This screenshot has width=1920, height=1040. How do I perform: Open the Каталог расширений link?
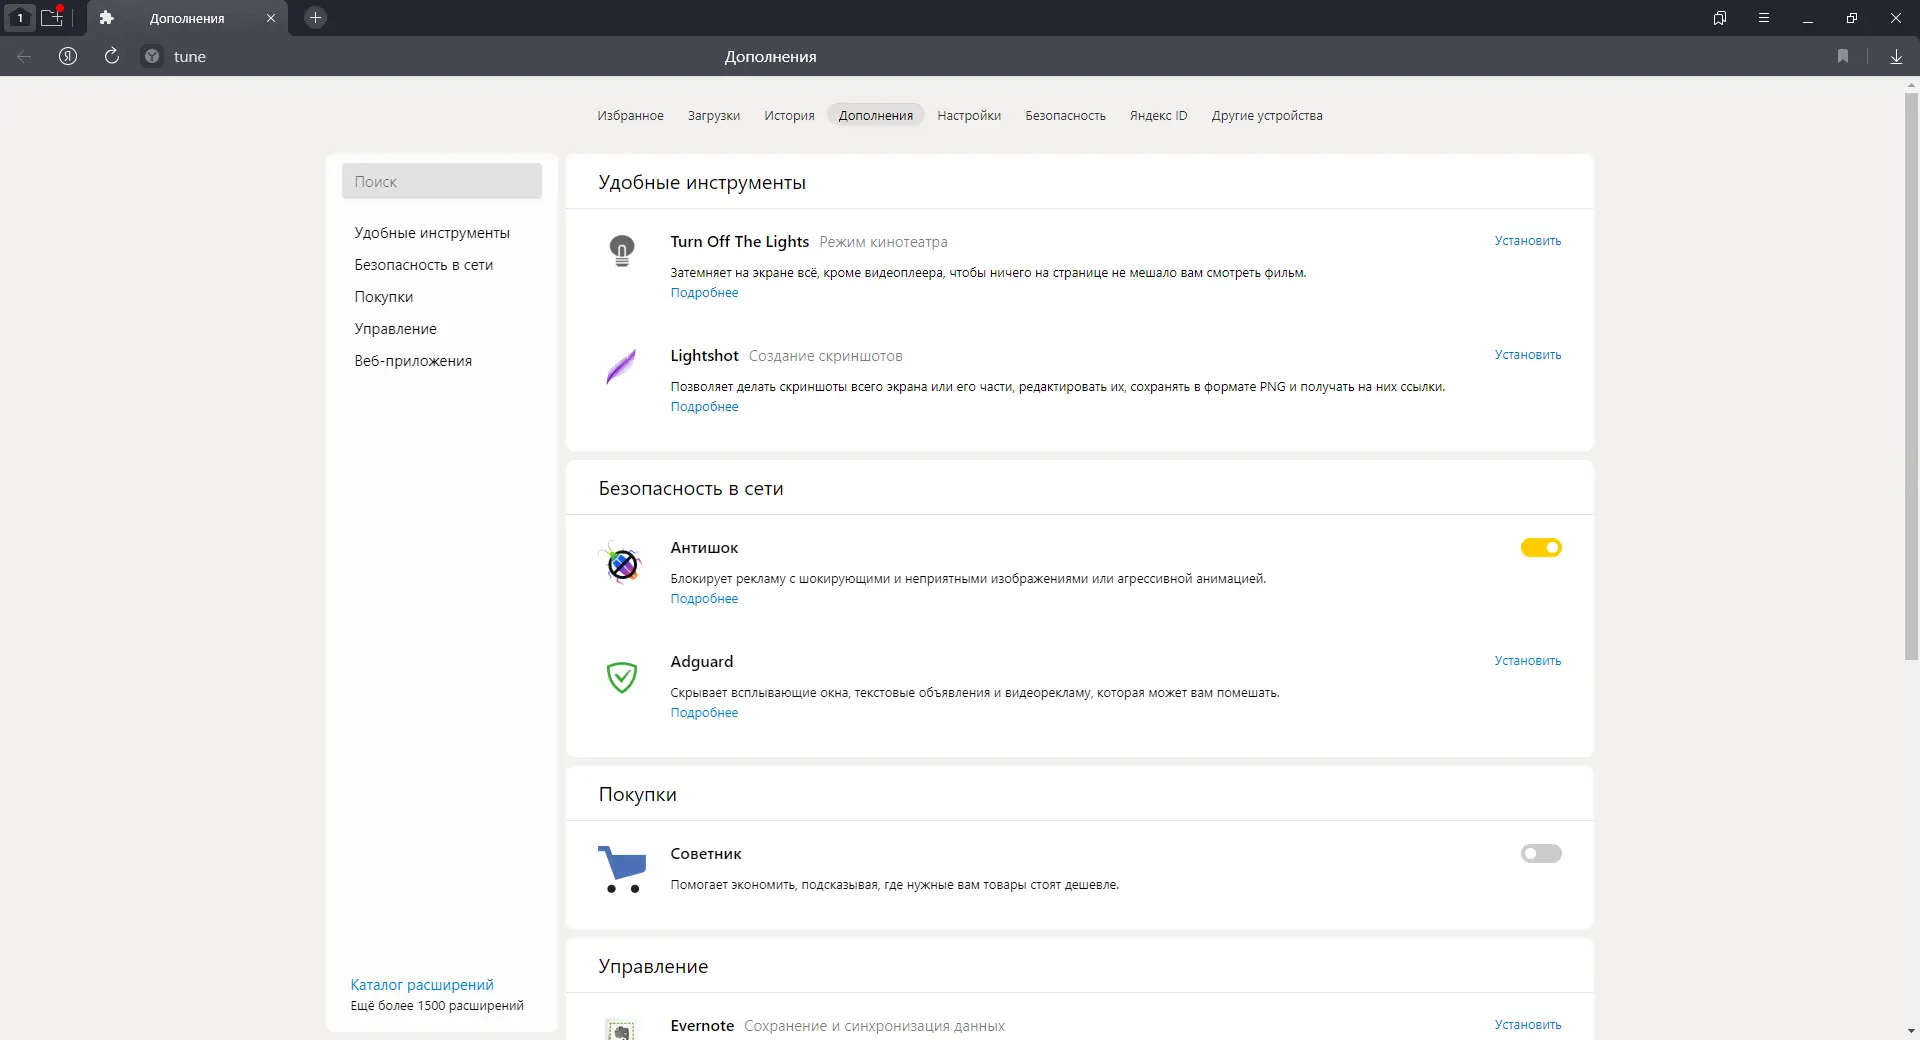(x=422, y=985)
